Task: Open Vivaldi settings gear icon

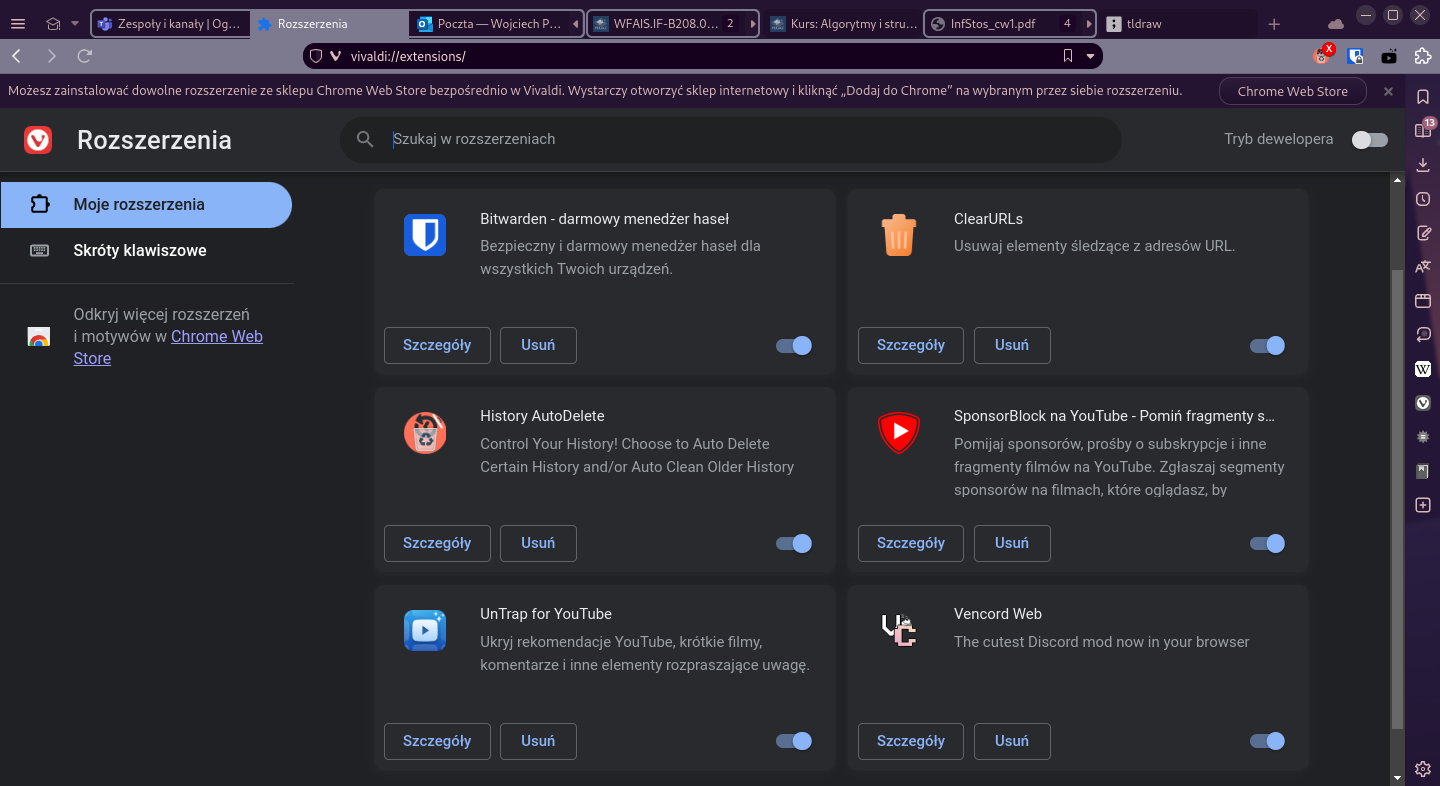Action: [1423, 769]
